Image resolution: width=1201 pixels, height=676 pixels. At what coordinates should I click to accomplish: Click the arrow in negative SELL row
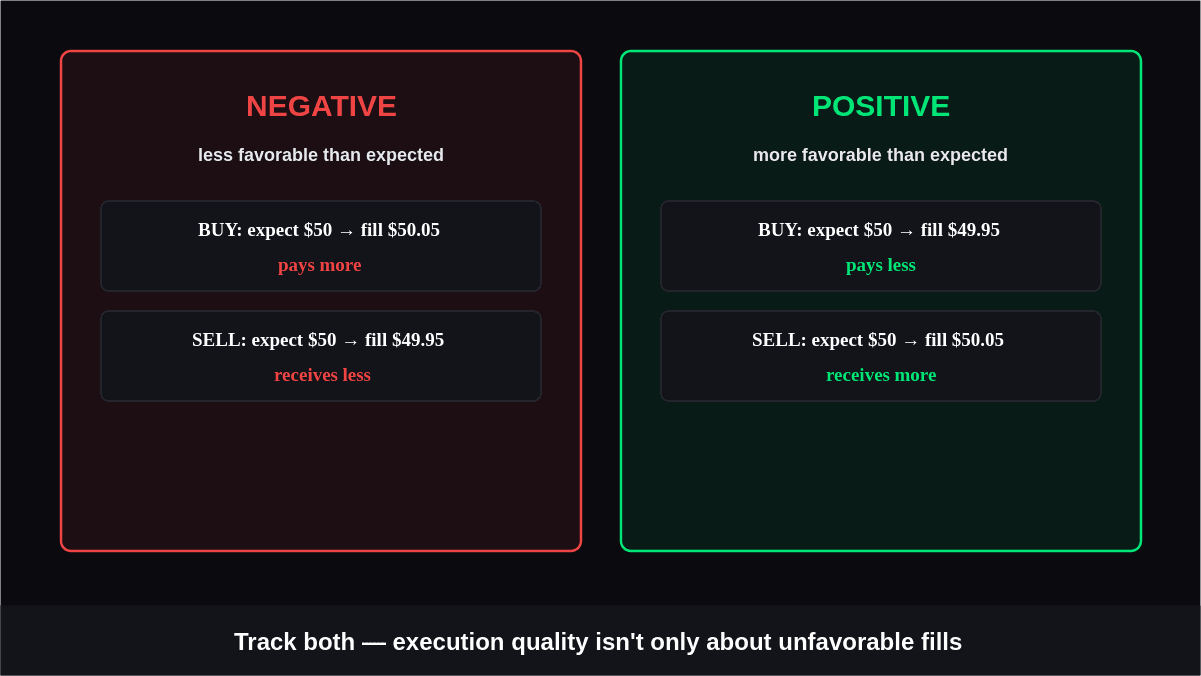click(350, 341)
